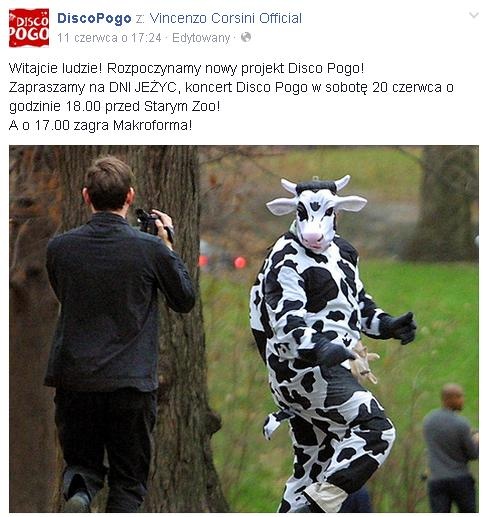483x517 pixels.
Task: Click the word DISCO in the avatar logo
Action: (x=32, y=21)
